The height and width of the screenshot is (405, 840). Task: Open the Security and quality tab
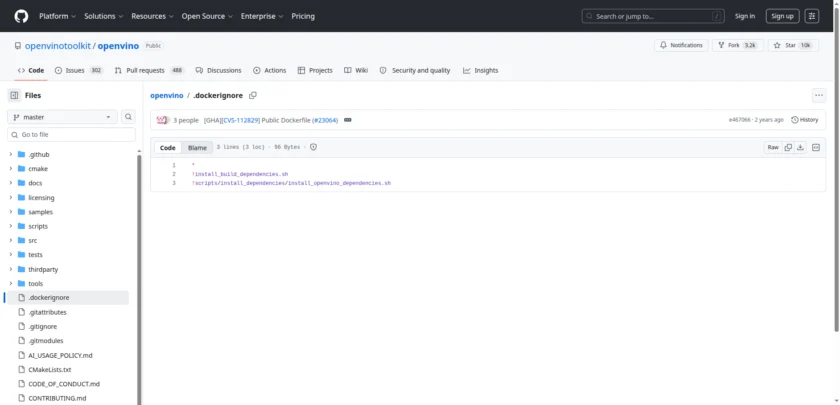pyautogui.click(x=415, y=70)
